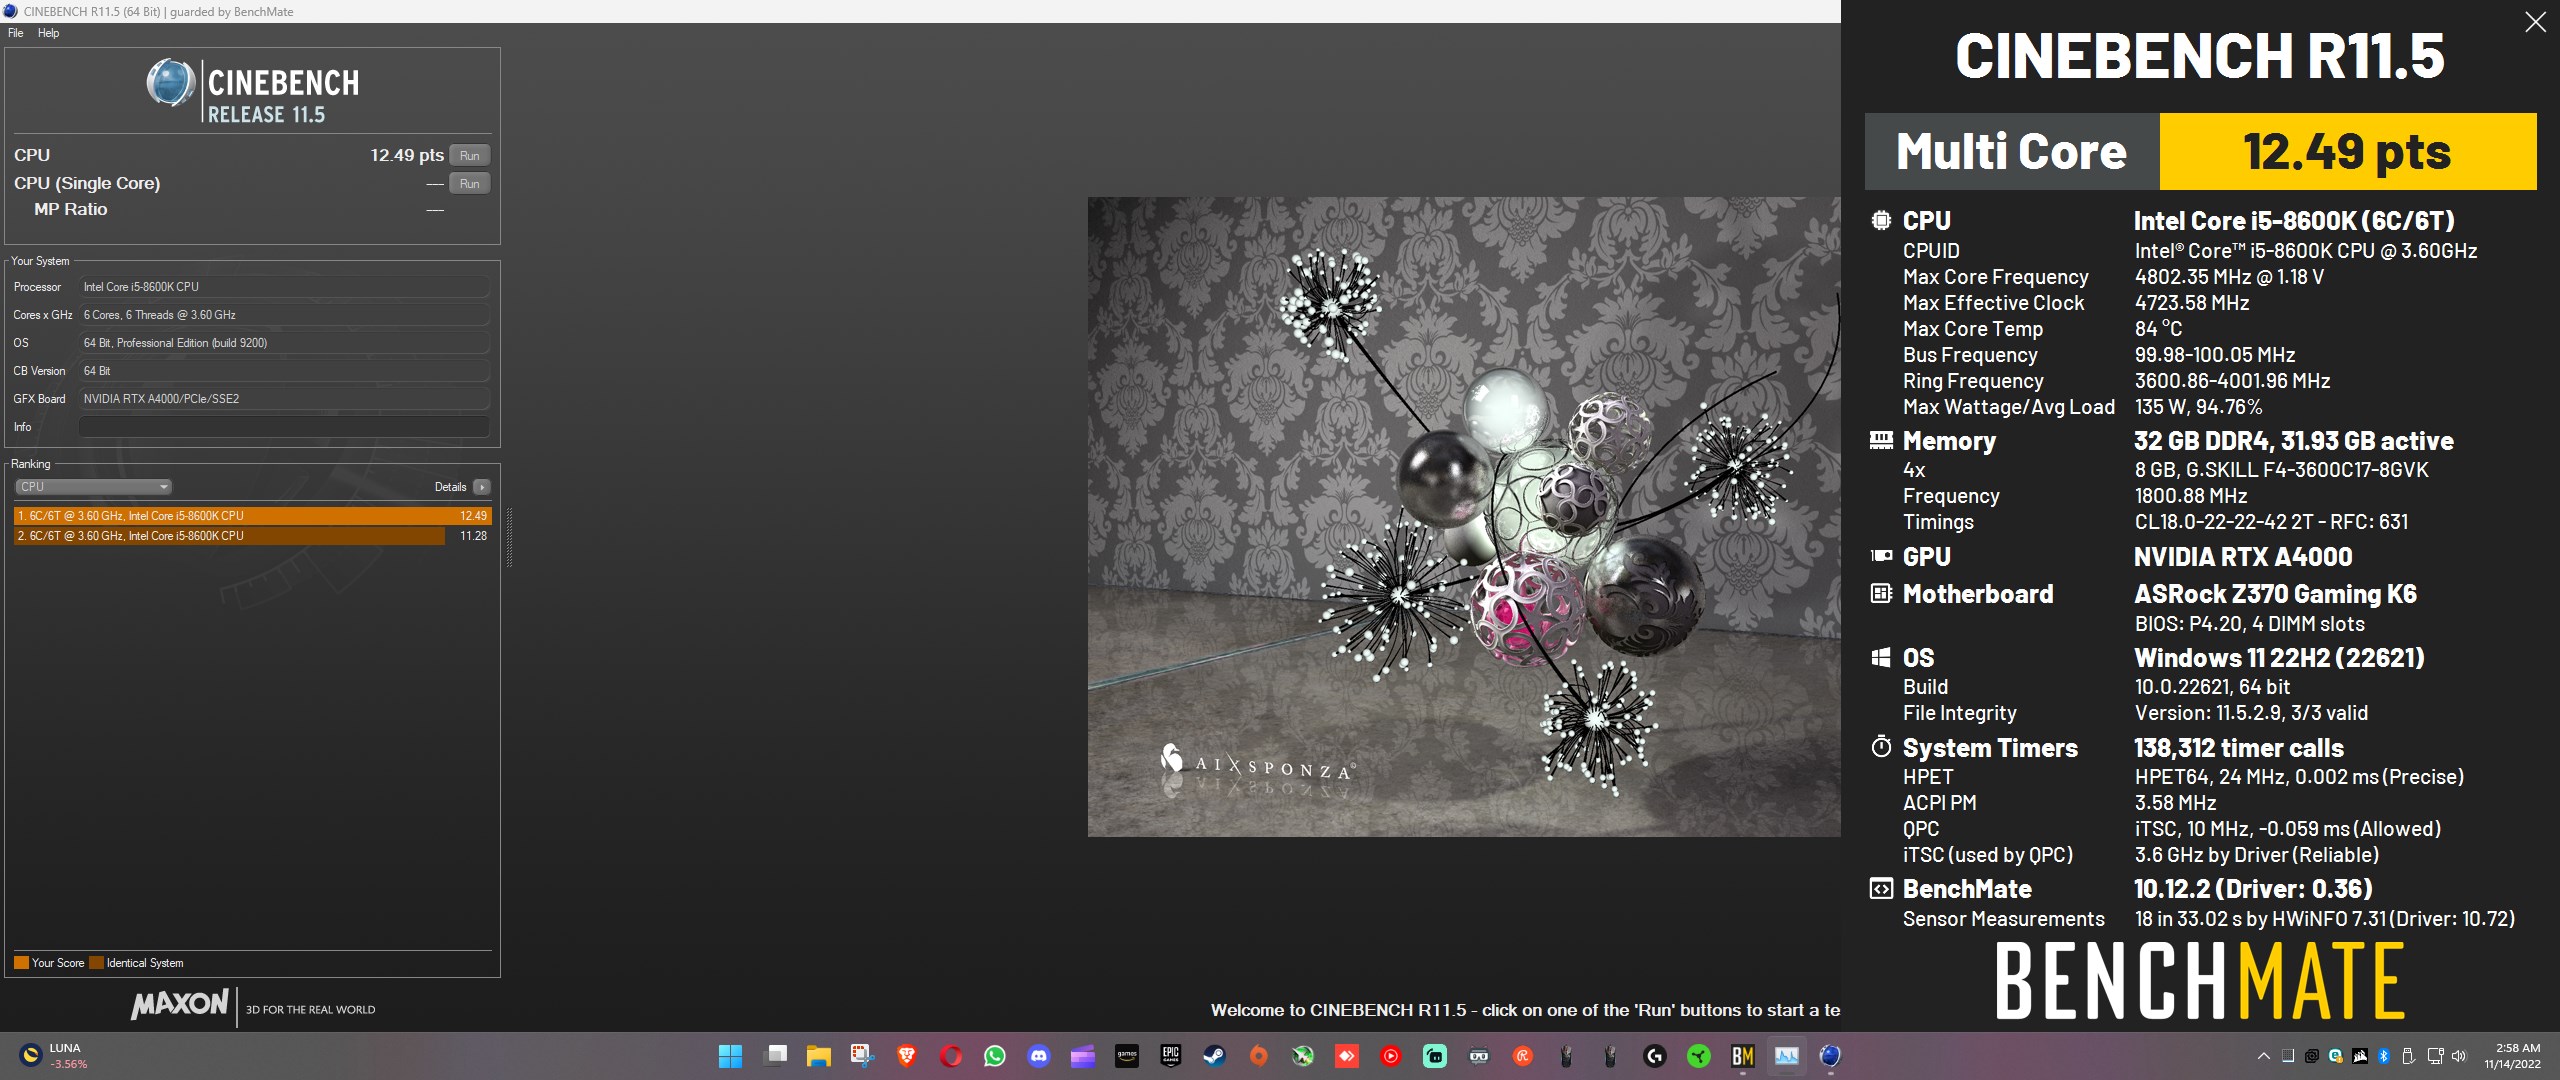Click the Processor field showing i5-8600K

pyautogui.click(x=284, y=287)
